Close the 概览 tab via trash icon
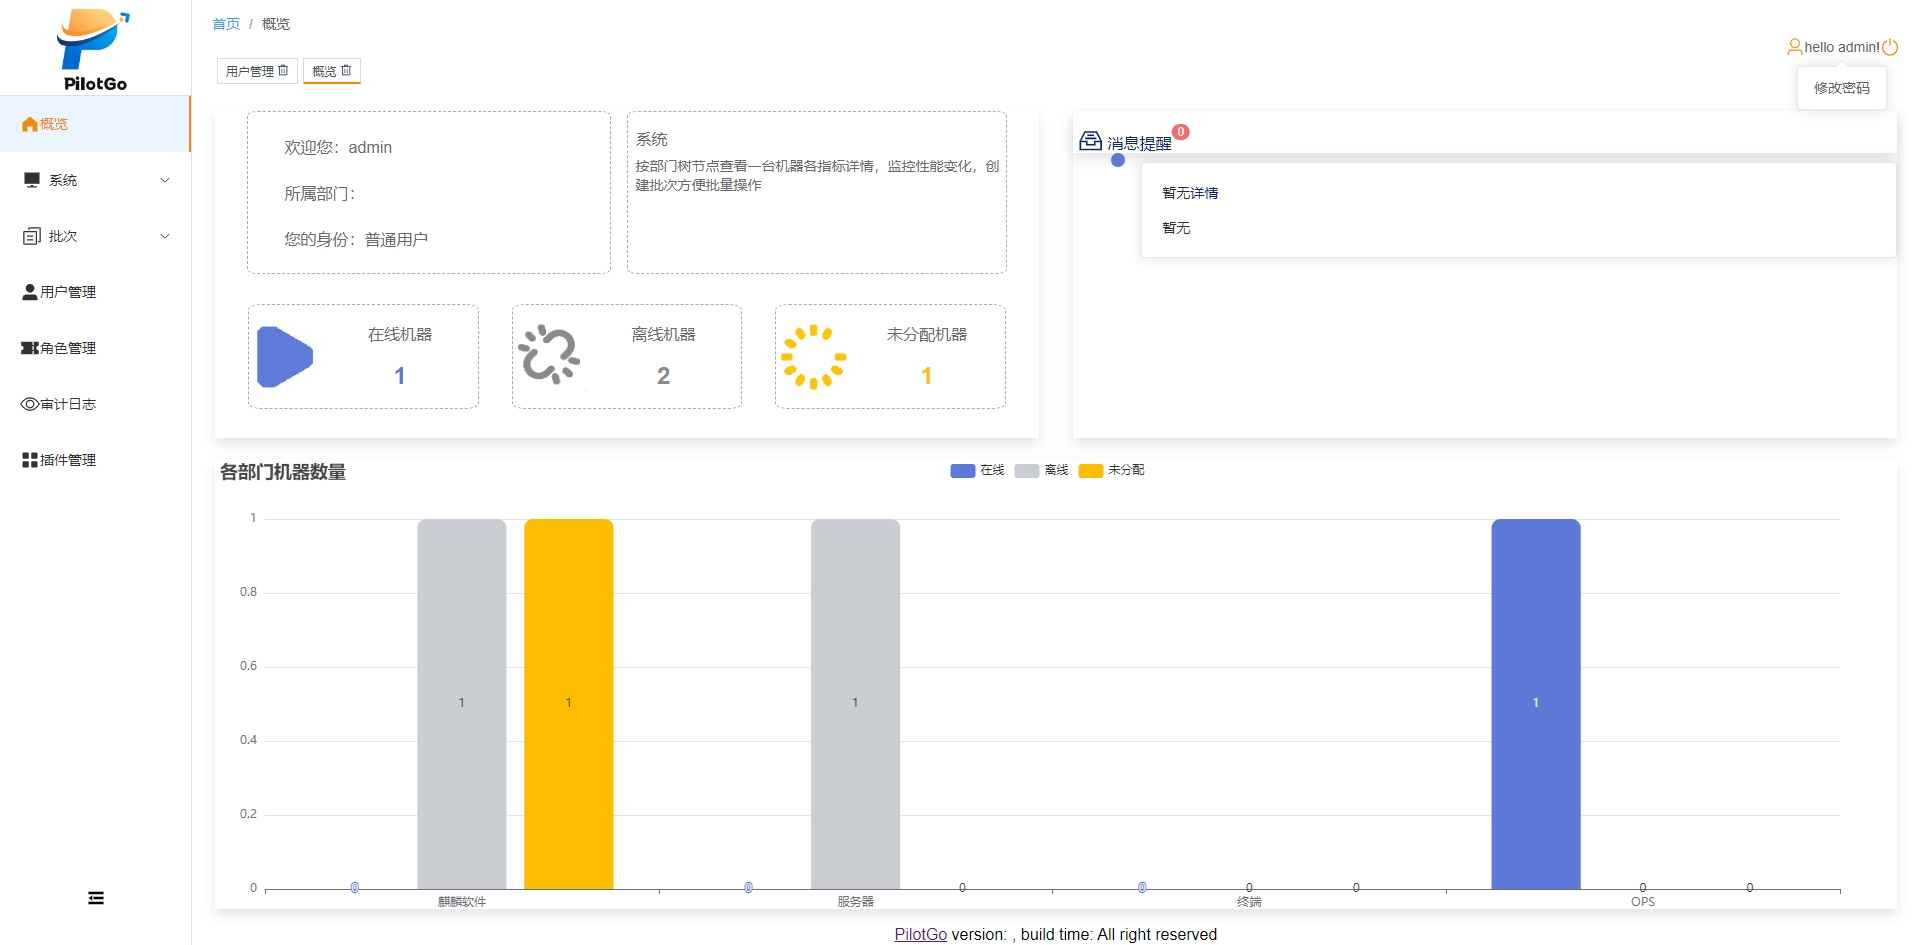Screen dimensions: 1920x945 (346, 71)
